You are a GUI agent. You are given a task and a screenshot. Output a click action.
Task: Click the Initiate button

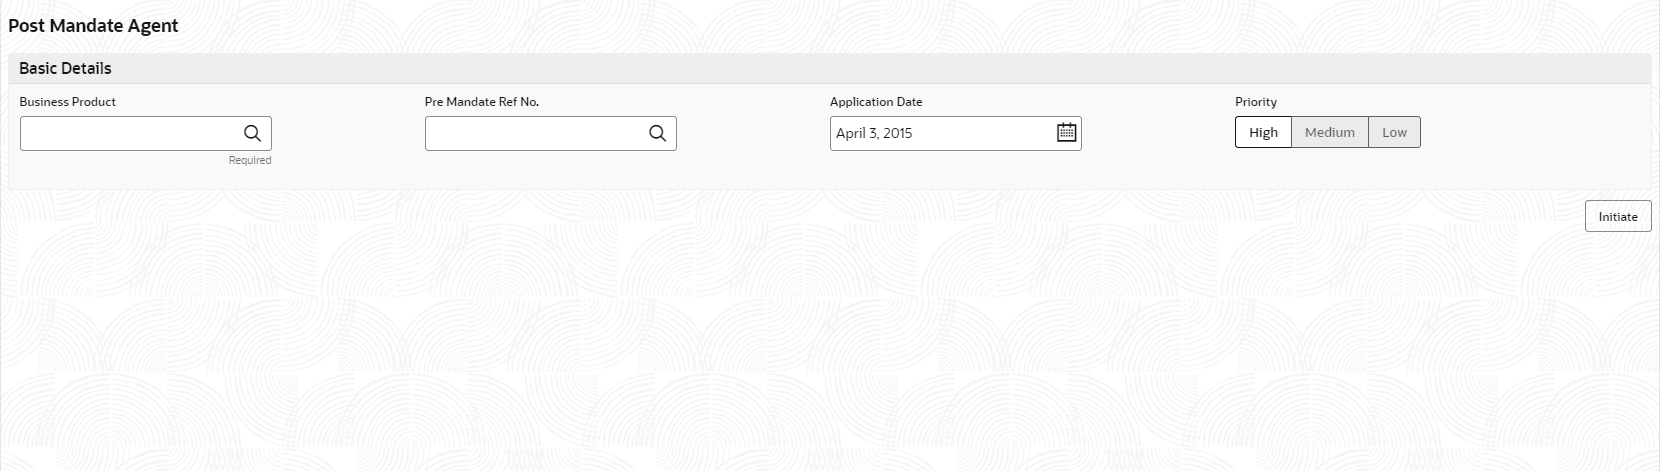pyautogui.click(x=1617, y=216)
